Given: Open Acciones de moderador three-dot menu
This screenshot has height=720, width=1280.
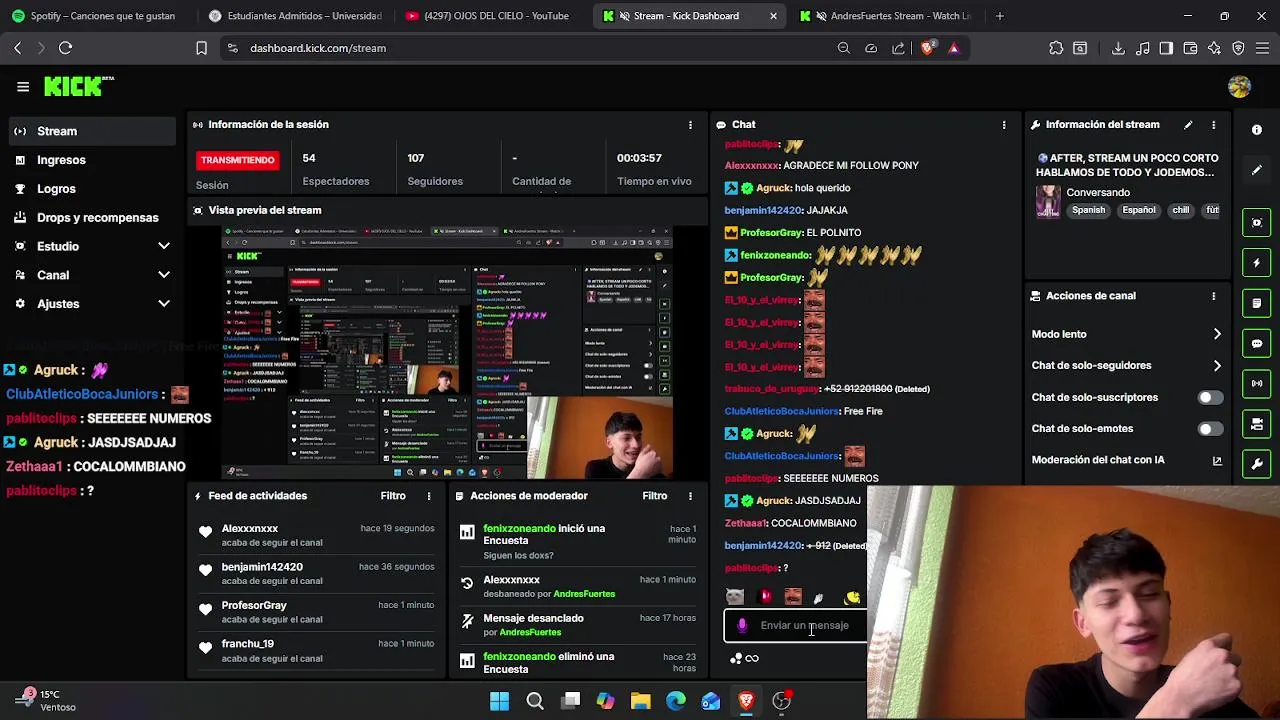Looking at the screenshot, I should coord(690,496).
